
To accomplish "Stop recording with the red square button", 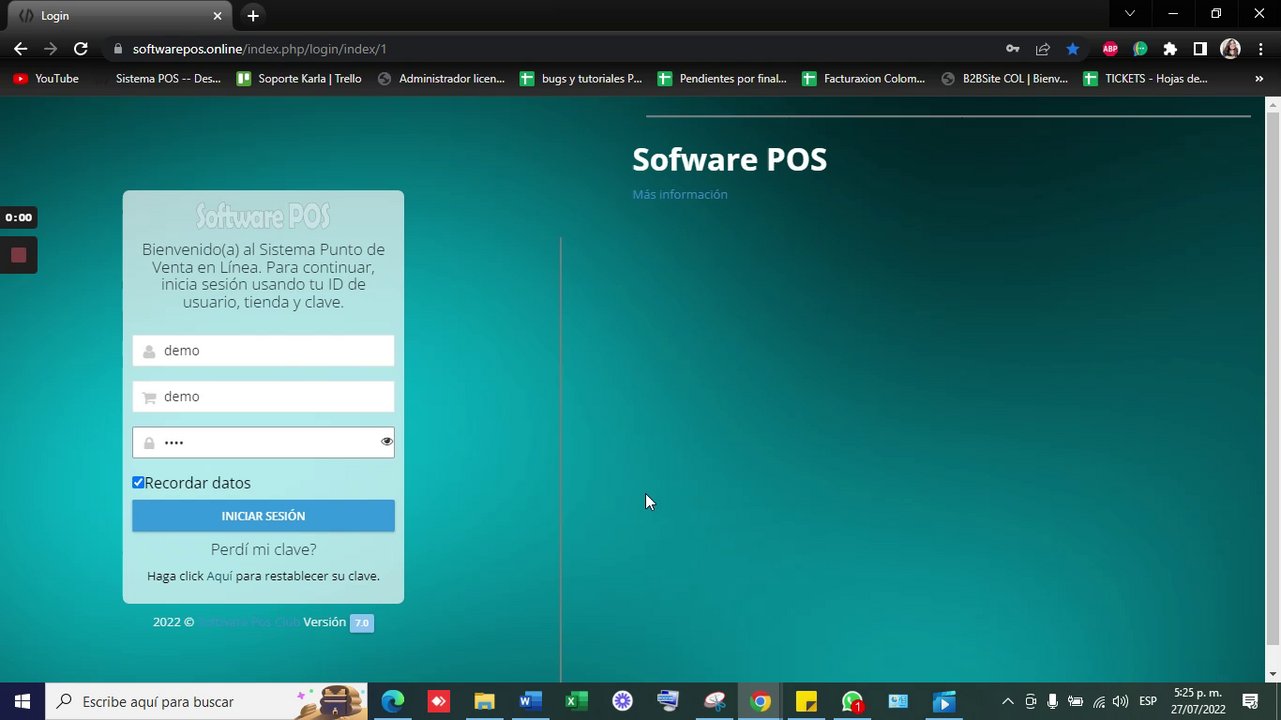I will 18,255.
